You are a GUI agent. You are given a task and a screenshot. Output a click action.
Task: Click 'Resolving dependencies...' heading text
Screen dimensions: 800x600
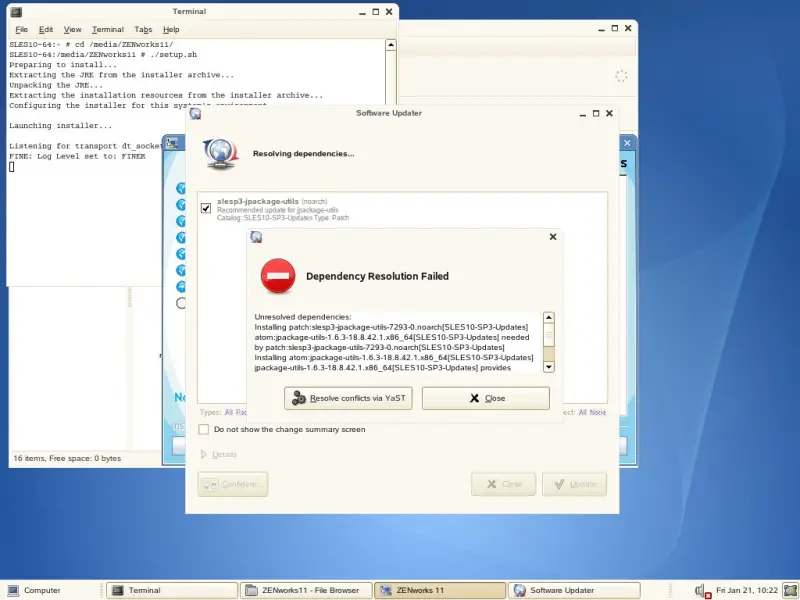coord(304,154)
